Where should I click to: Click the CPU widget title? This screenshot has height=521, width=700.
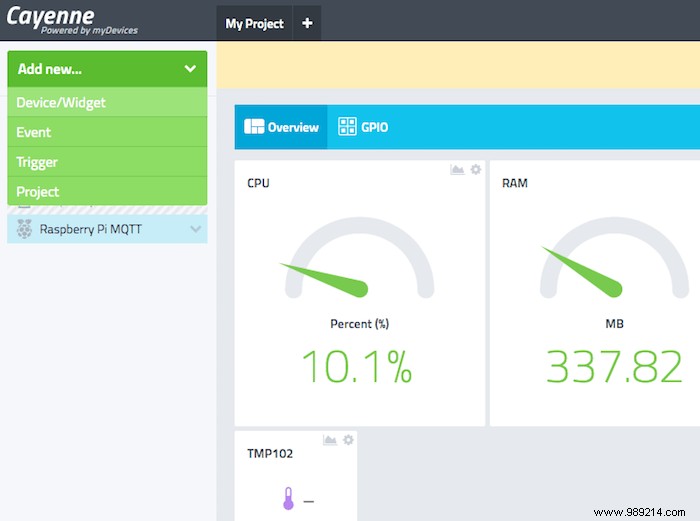click(x=258, y=183)
